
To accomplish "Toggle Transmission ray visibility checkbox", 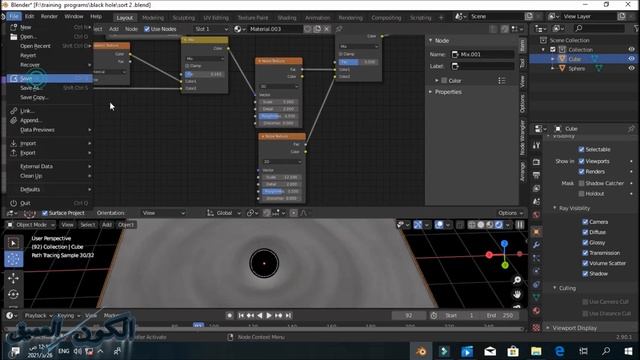I will 585,253.
